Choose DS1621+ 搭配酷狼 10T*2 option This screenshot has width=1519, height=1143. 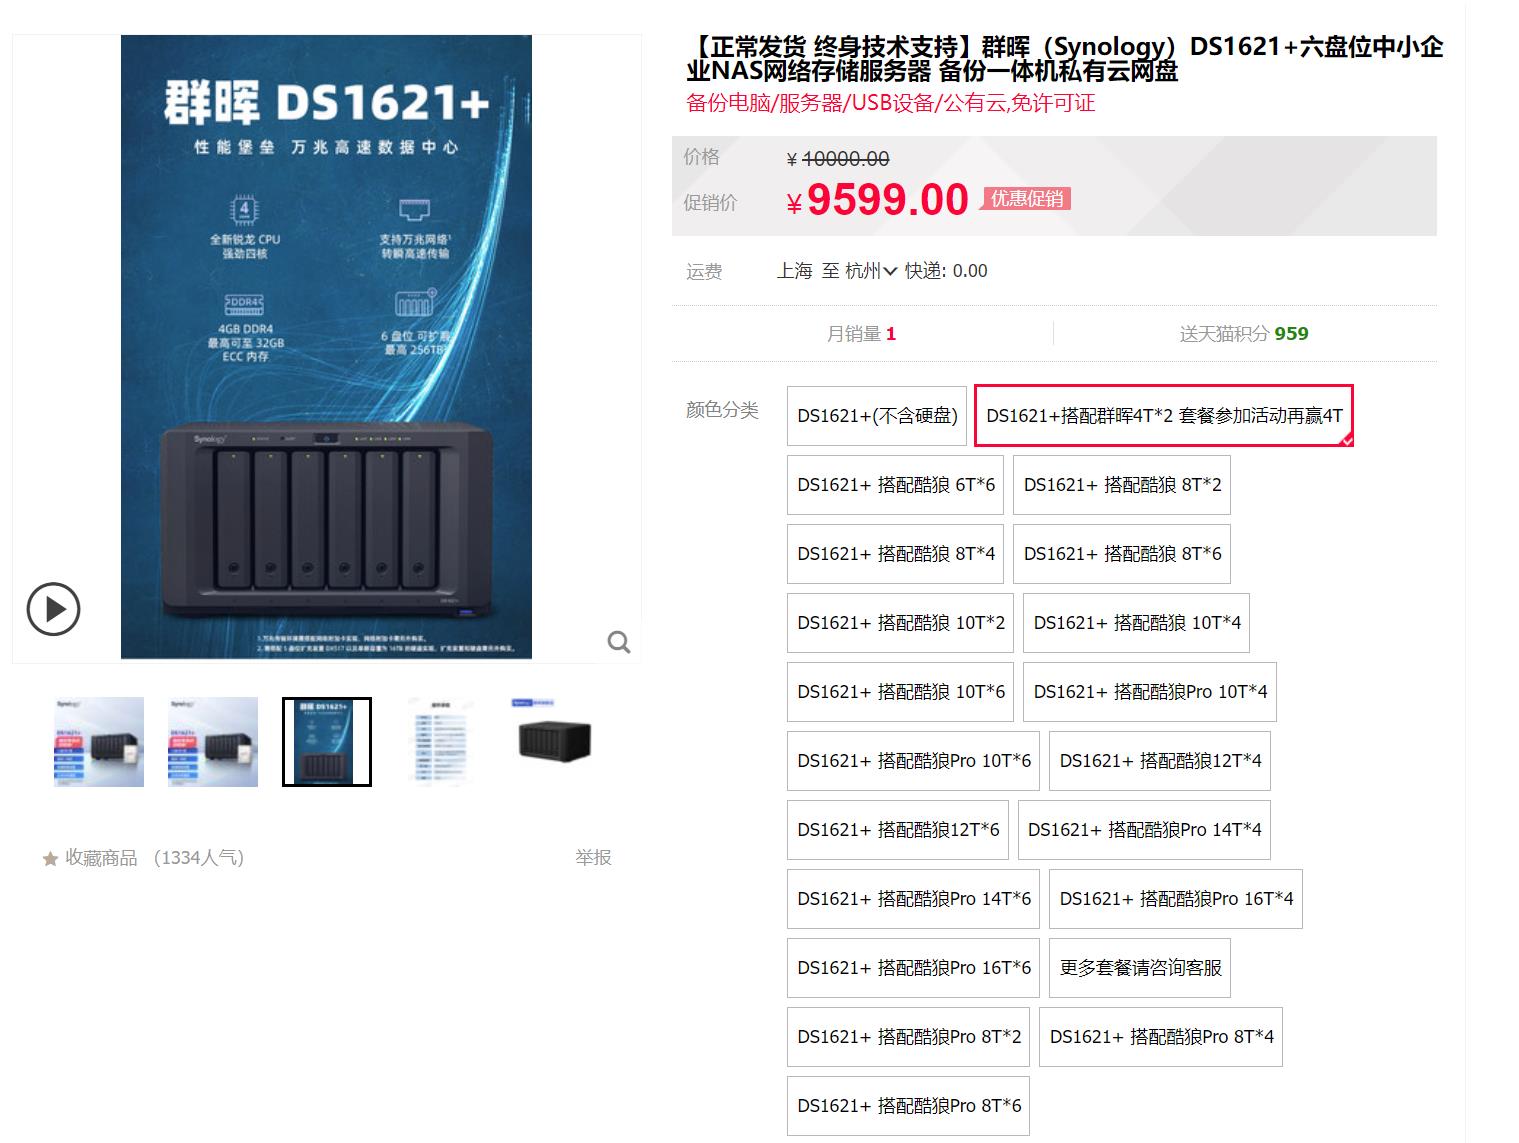[x=900, y=623]
